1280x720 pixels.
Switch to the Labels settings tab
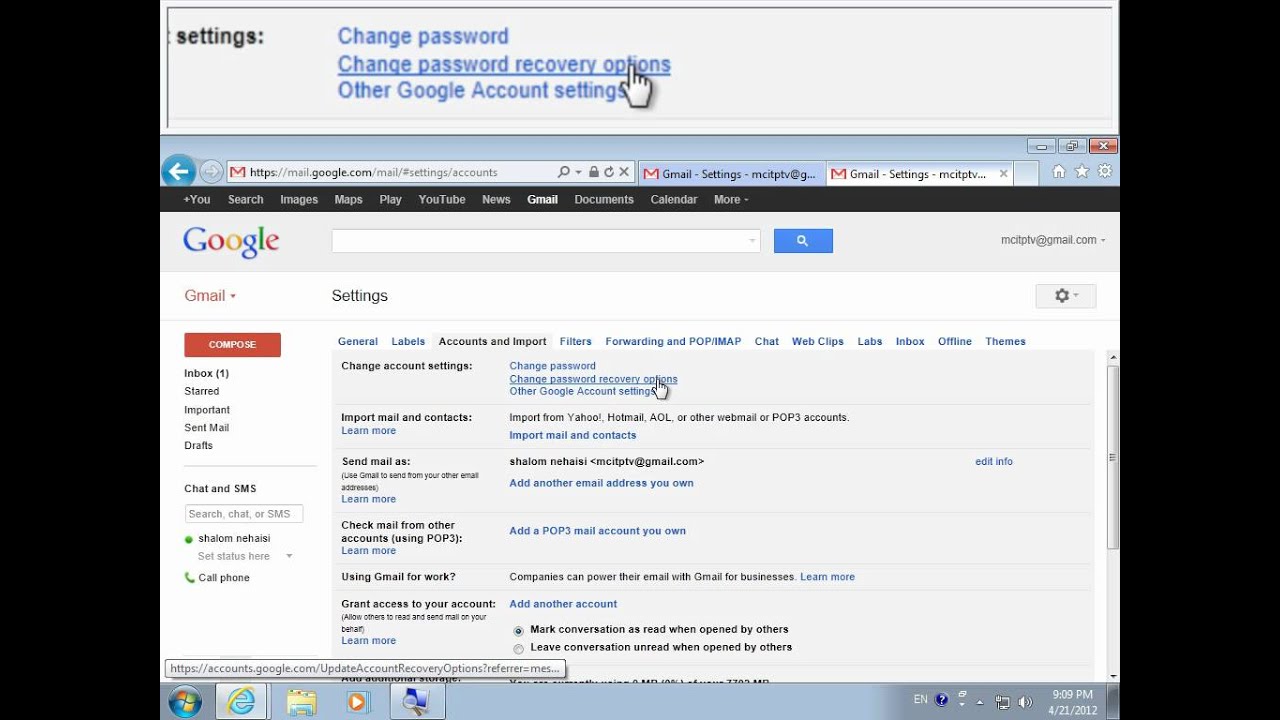[408, 341]
